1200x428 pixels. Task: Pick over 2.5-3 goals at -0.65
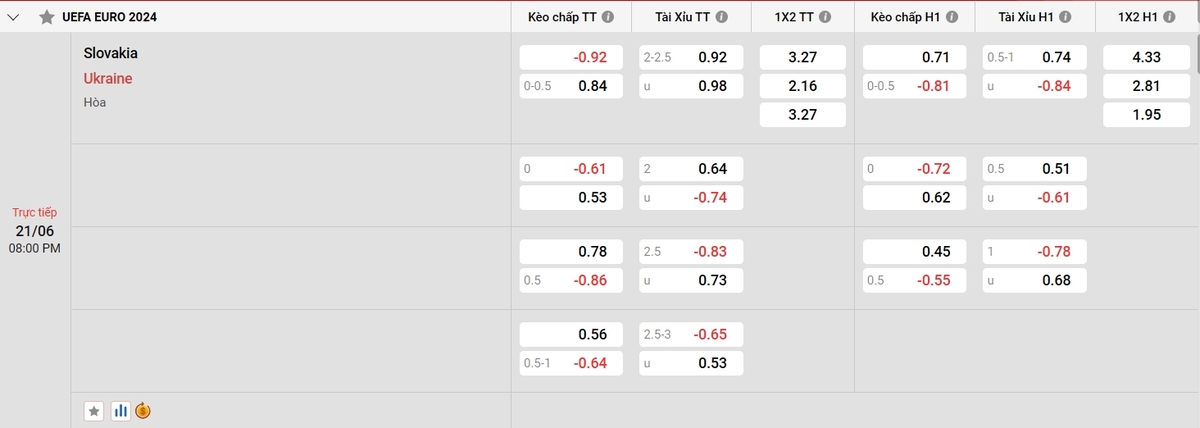click(x=690, y=335)
